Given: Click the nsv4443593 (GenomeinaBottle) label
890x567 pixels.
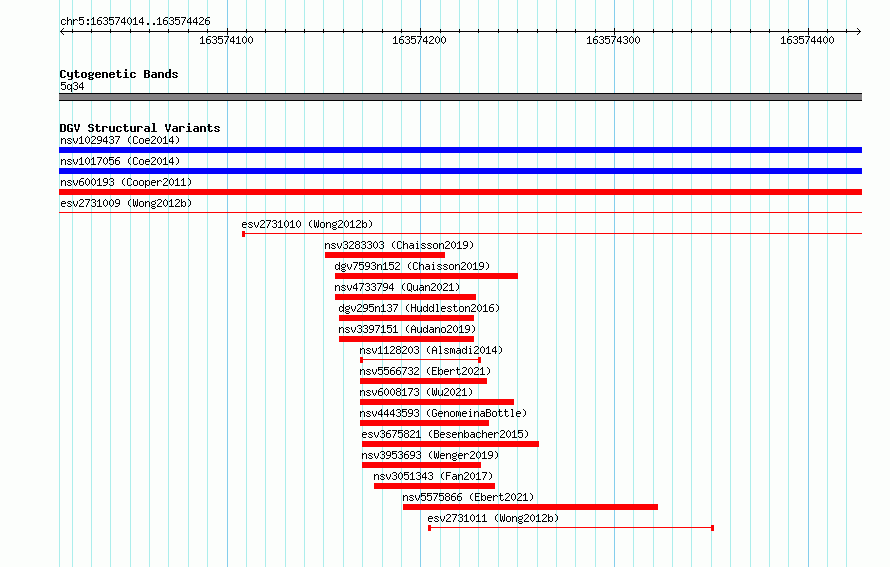Looking at the screenshot, I should click(443, 413).
